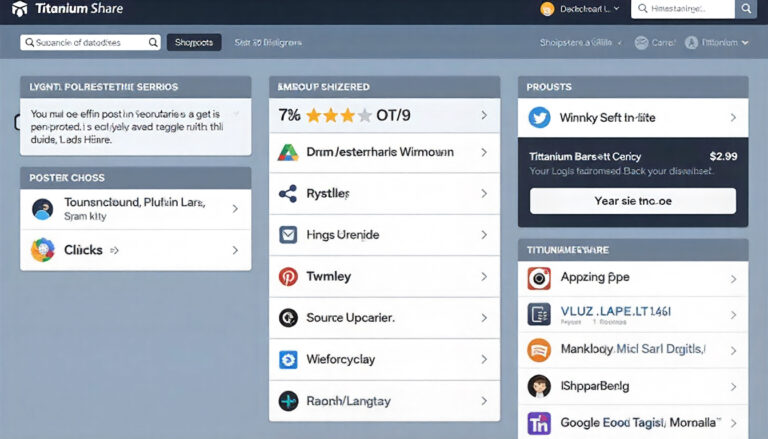Expand the Wieforcyclay row chevron
This screenshot has width=768, height=439.
tap(484, 359)
